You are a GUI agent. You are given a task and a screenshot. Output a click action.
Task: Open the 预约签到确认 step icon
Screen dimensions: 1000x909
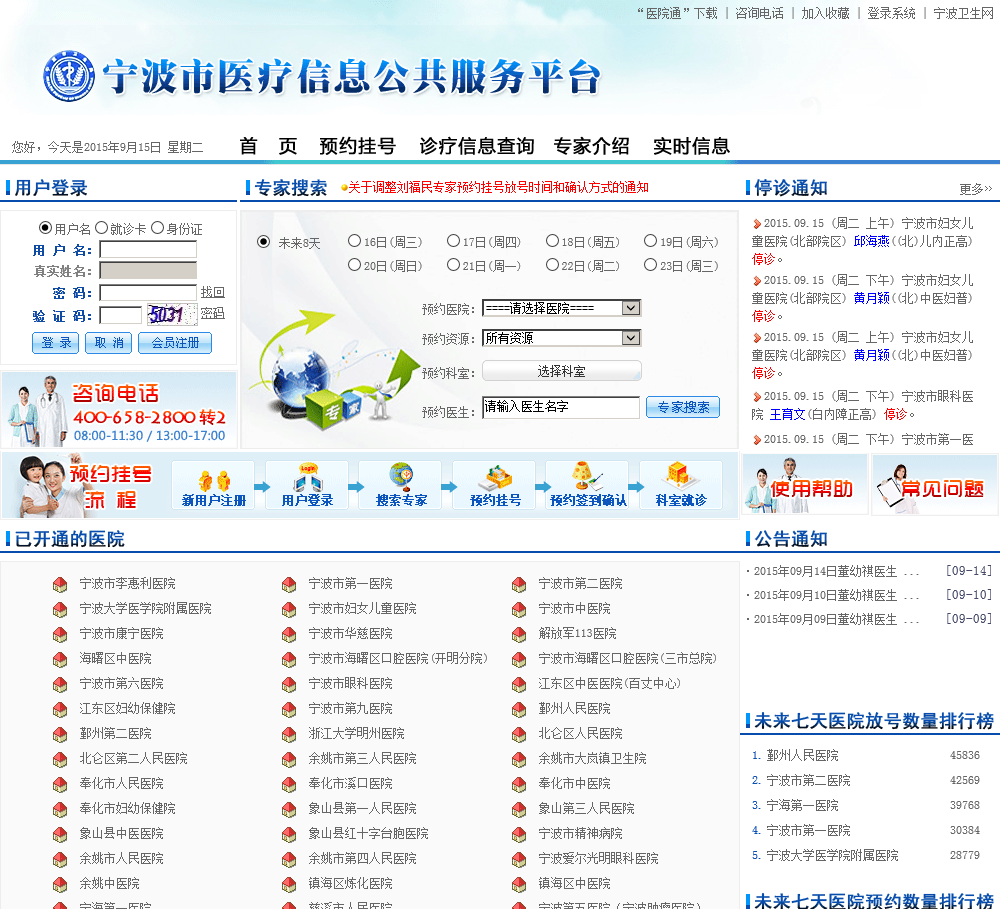tap(588, 485)
